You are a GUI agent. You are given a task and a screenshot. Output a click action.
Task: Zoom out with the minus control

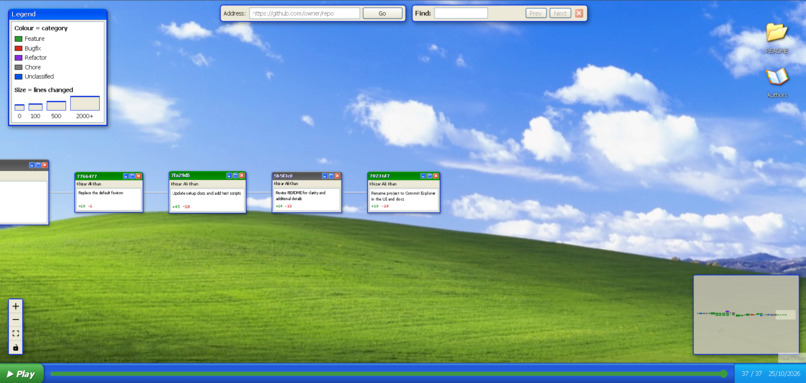point(15,320)
